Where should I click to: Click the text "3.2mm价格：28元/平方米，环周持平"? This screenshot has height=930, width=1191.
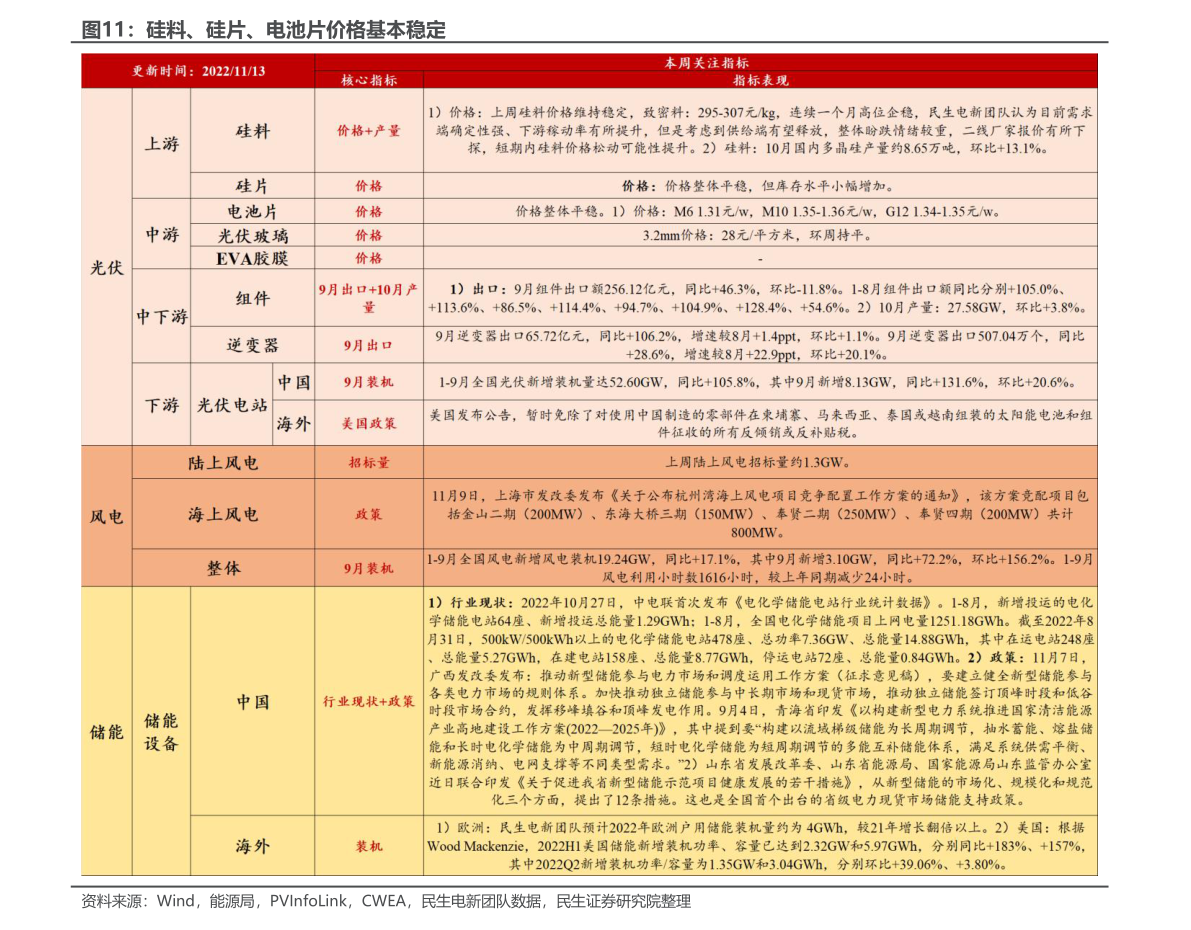coord(760,236)
